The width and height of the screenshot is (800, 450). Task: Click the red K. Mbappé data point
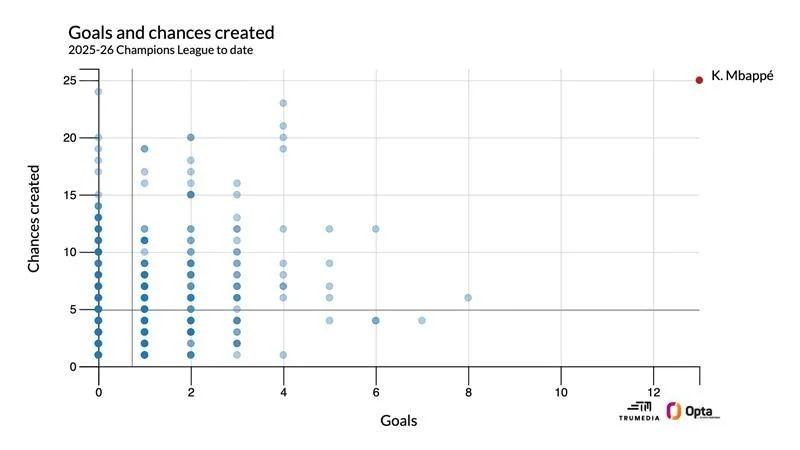699,80
